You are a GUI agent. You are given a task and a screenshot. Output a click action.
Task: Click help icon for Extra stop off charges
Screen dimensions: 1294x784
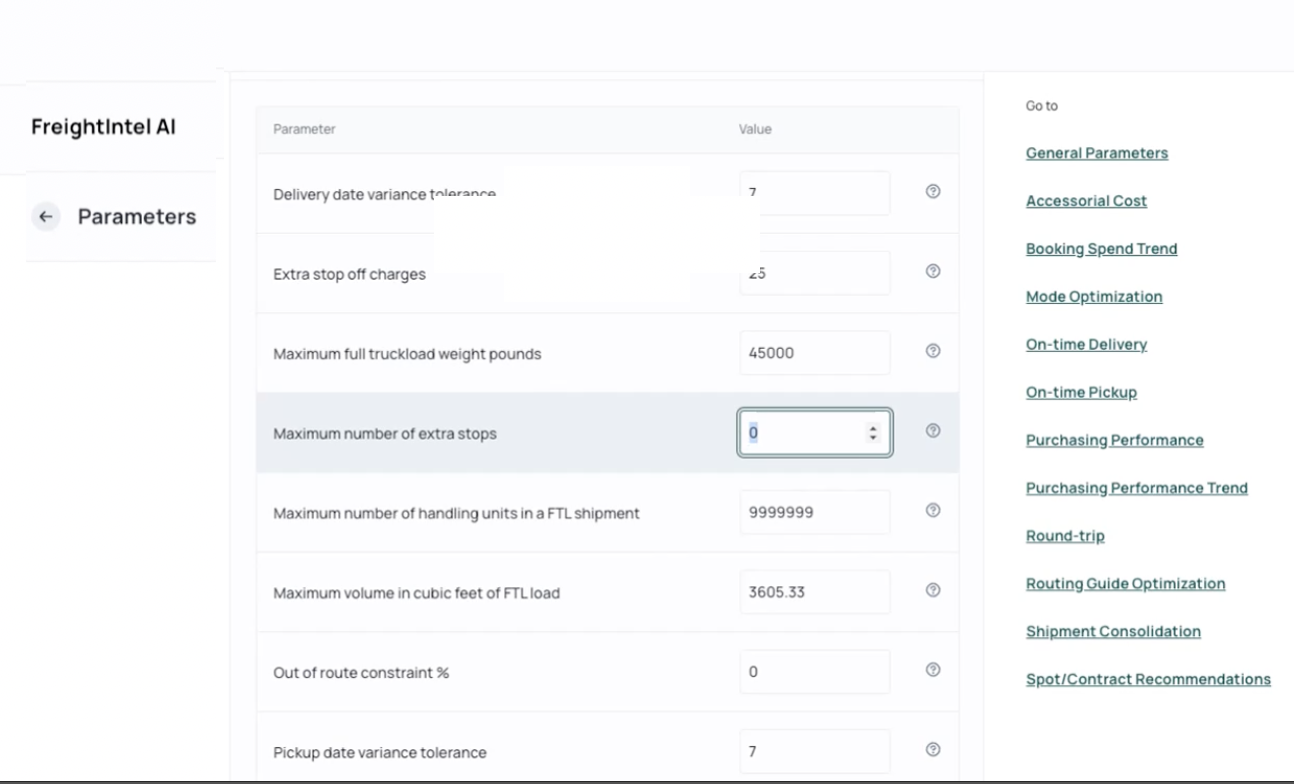coord(933,271)
